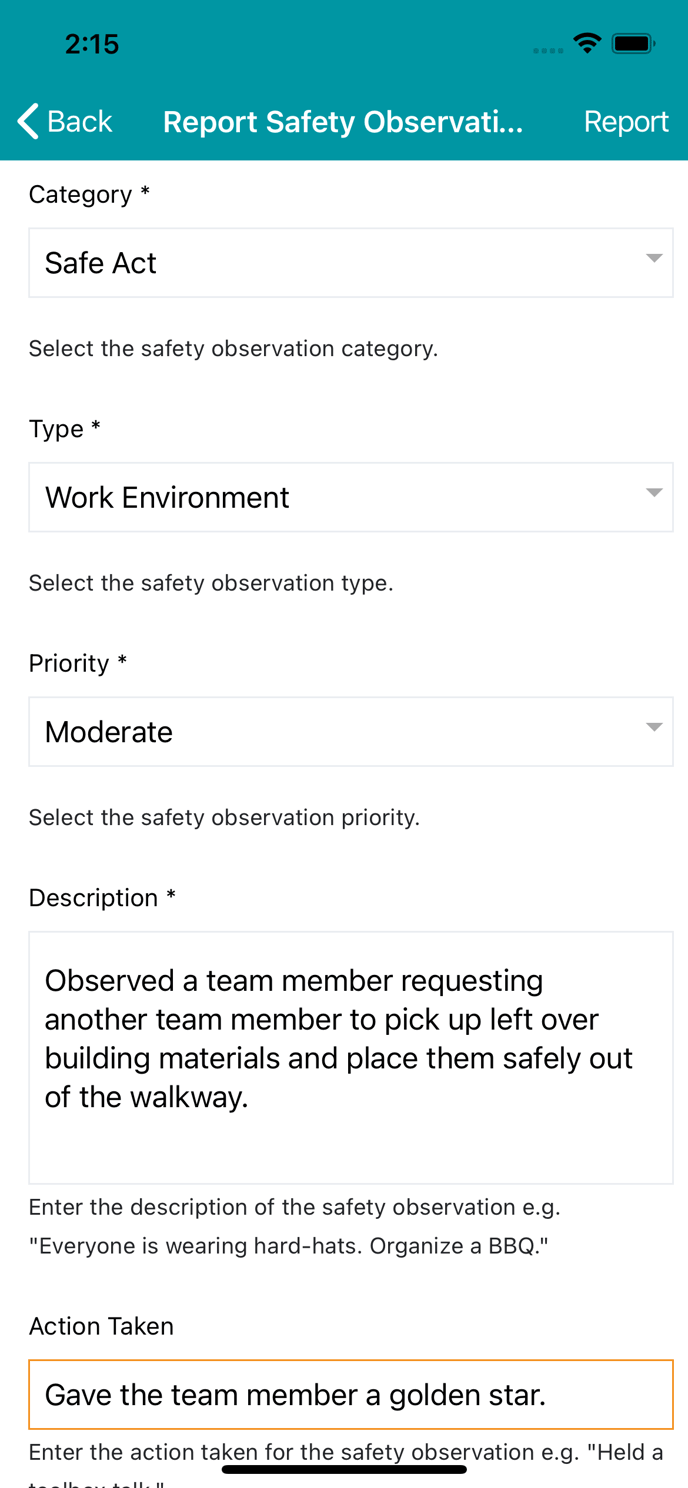The width and height of the screenshot is (688, 1488).
Task: Open the Category dropdown arrow
Action: (654, 258)
